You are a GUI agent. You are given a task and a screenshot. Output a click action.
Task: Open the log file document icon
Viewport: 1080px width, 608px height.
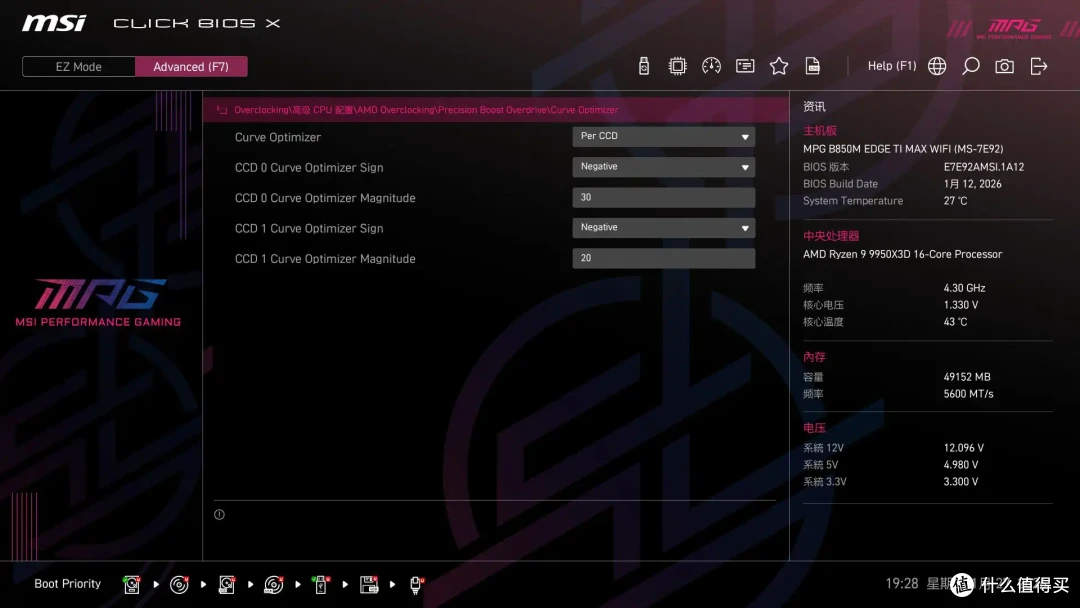pos(813,66)
